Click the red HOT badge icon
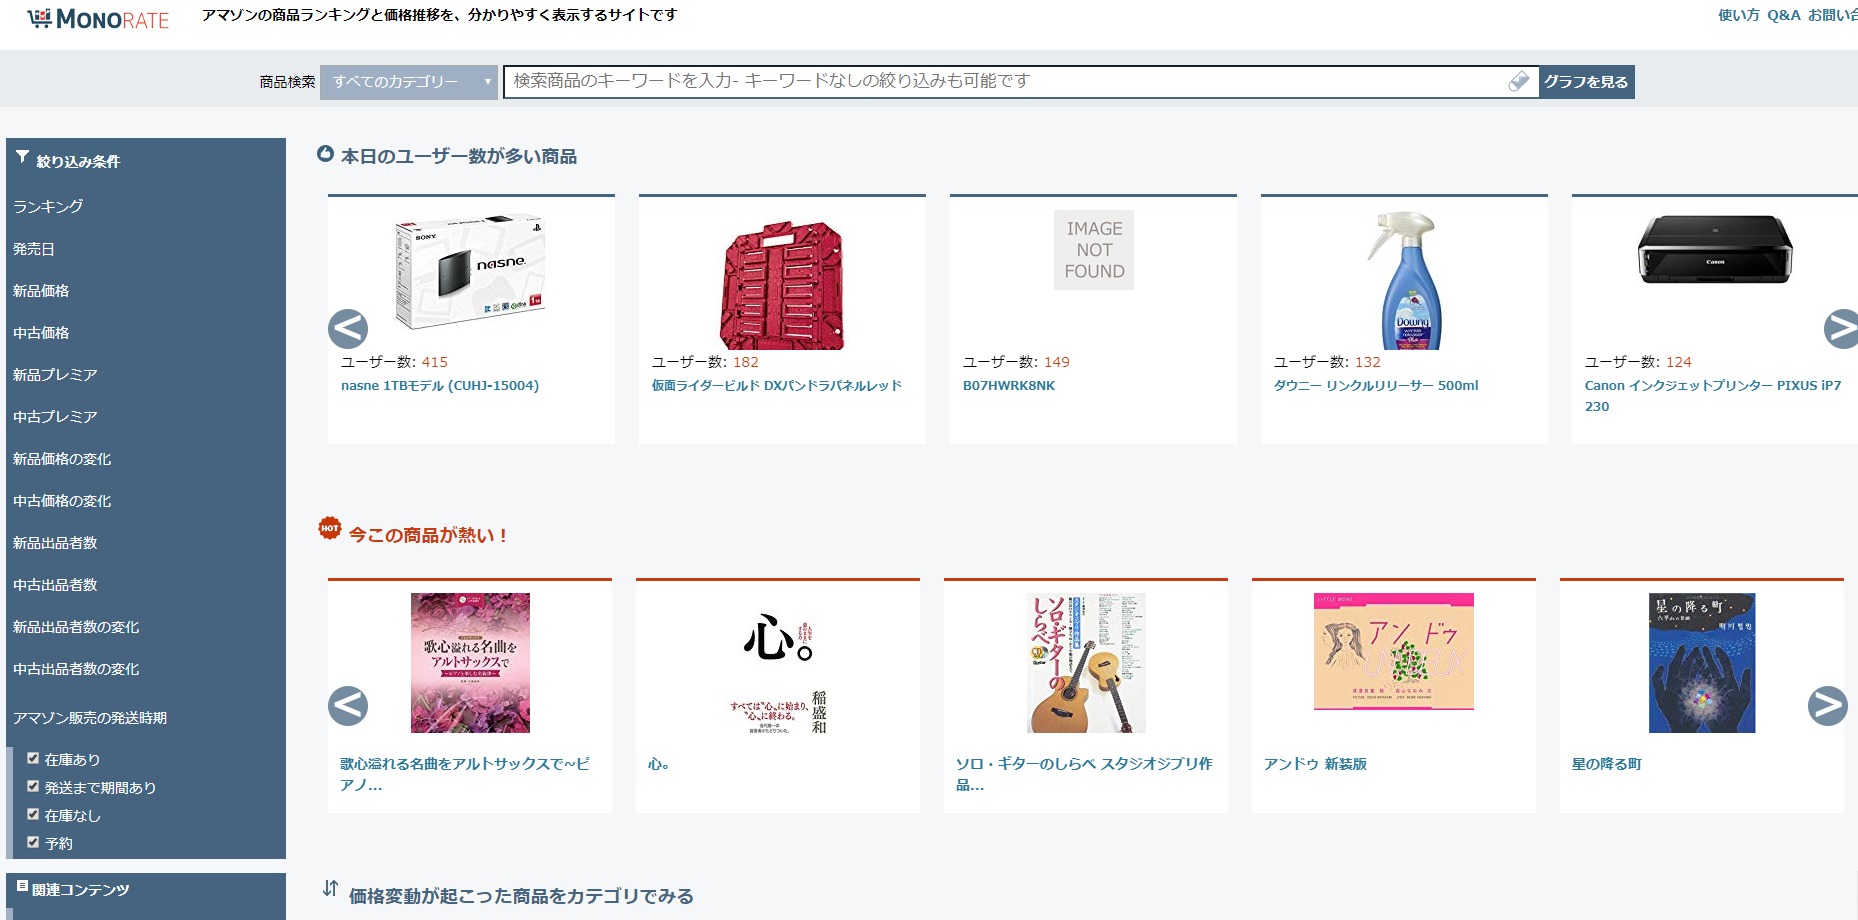The image size is (1858, 920). 329,528
